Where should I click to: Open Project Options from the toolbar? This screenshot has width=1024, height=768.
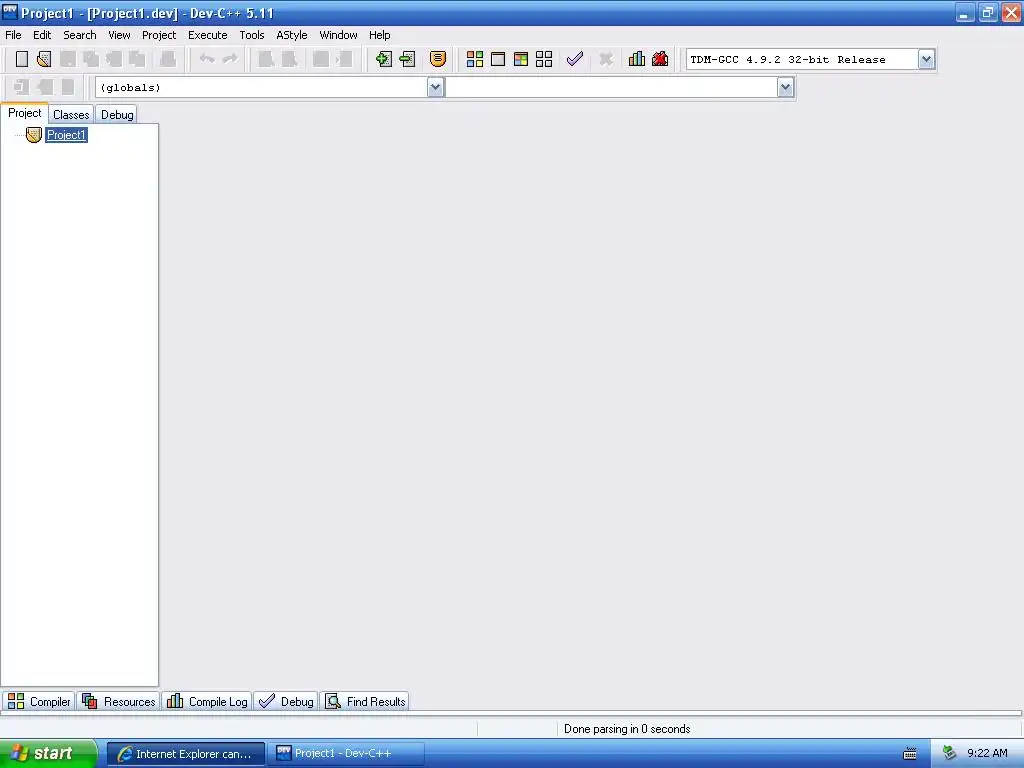438,59
